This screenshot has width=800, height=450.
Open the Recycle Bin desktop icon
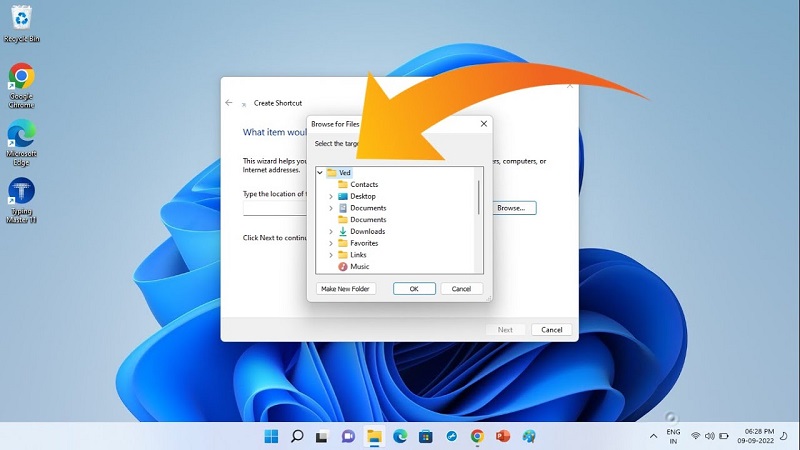click(21, 23)
